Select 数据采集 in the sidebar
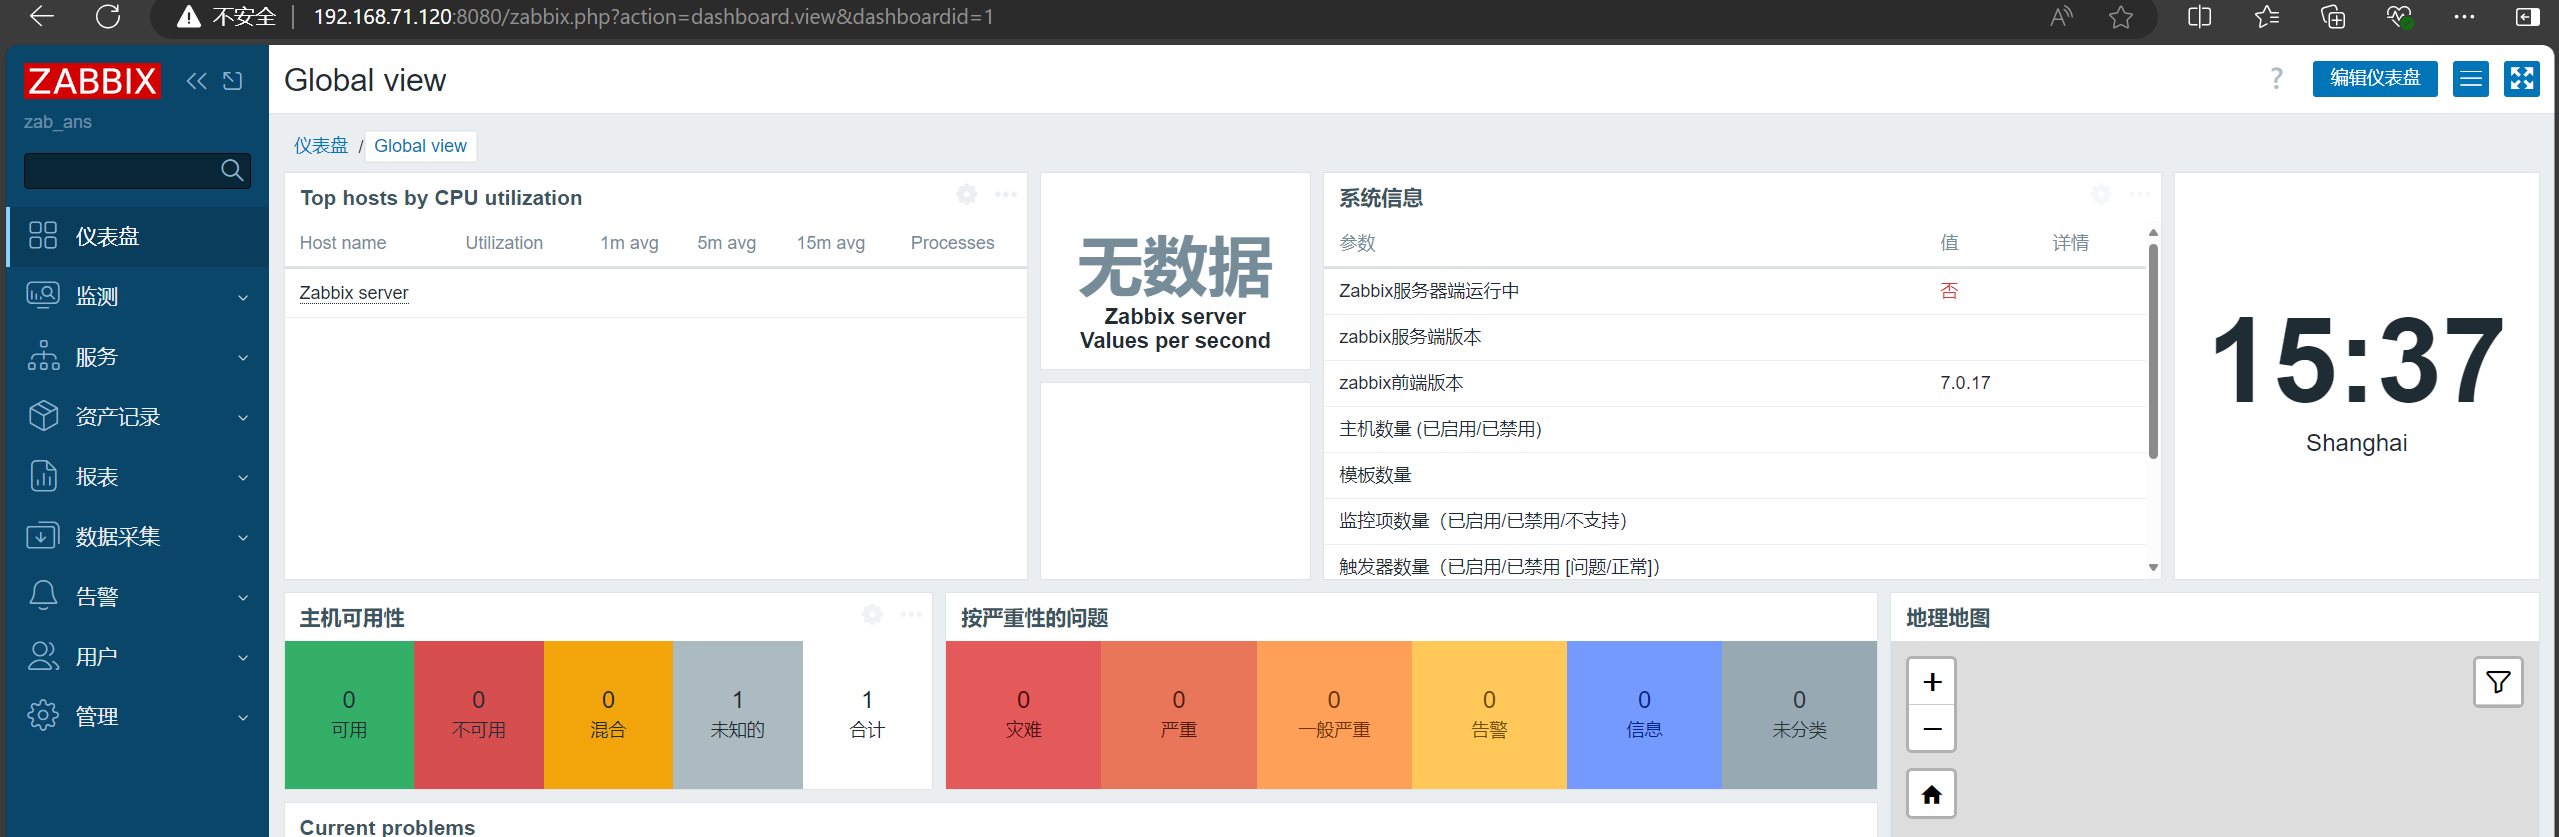 coord(138,537)
